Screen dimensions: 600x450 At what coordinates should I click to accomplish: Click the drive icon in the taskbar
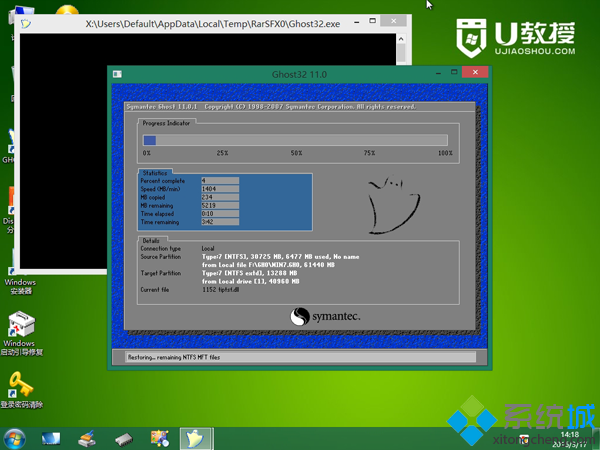[123, 438]
